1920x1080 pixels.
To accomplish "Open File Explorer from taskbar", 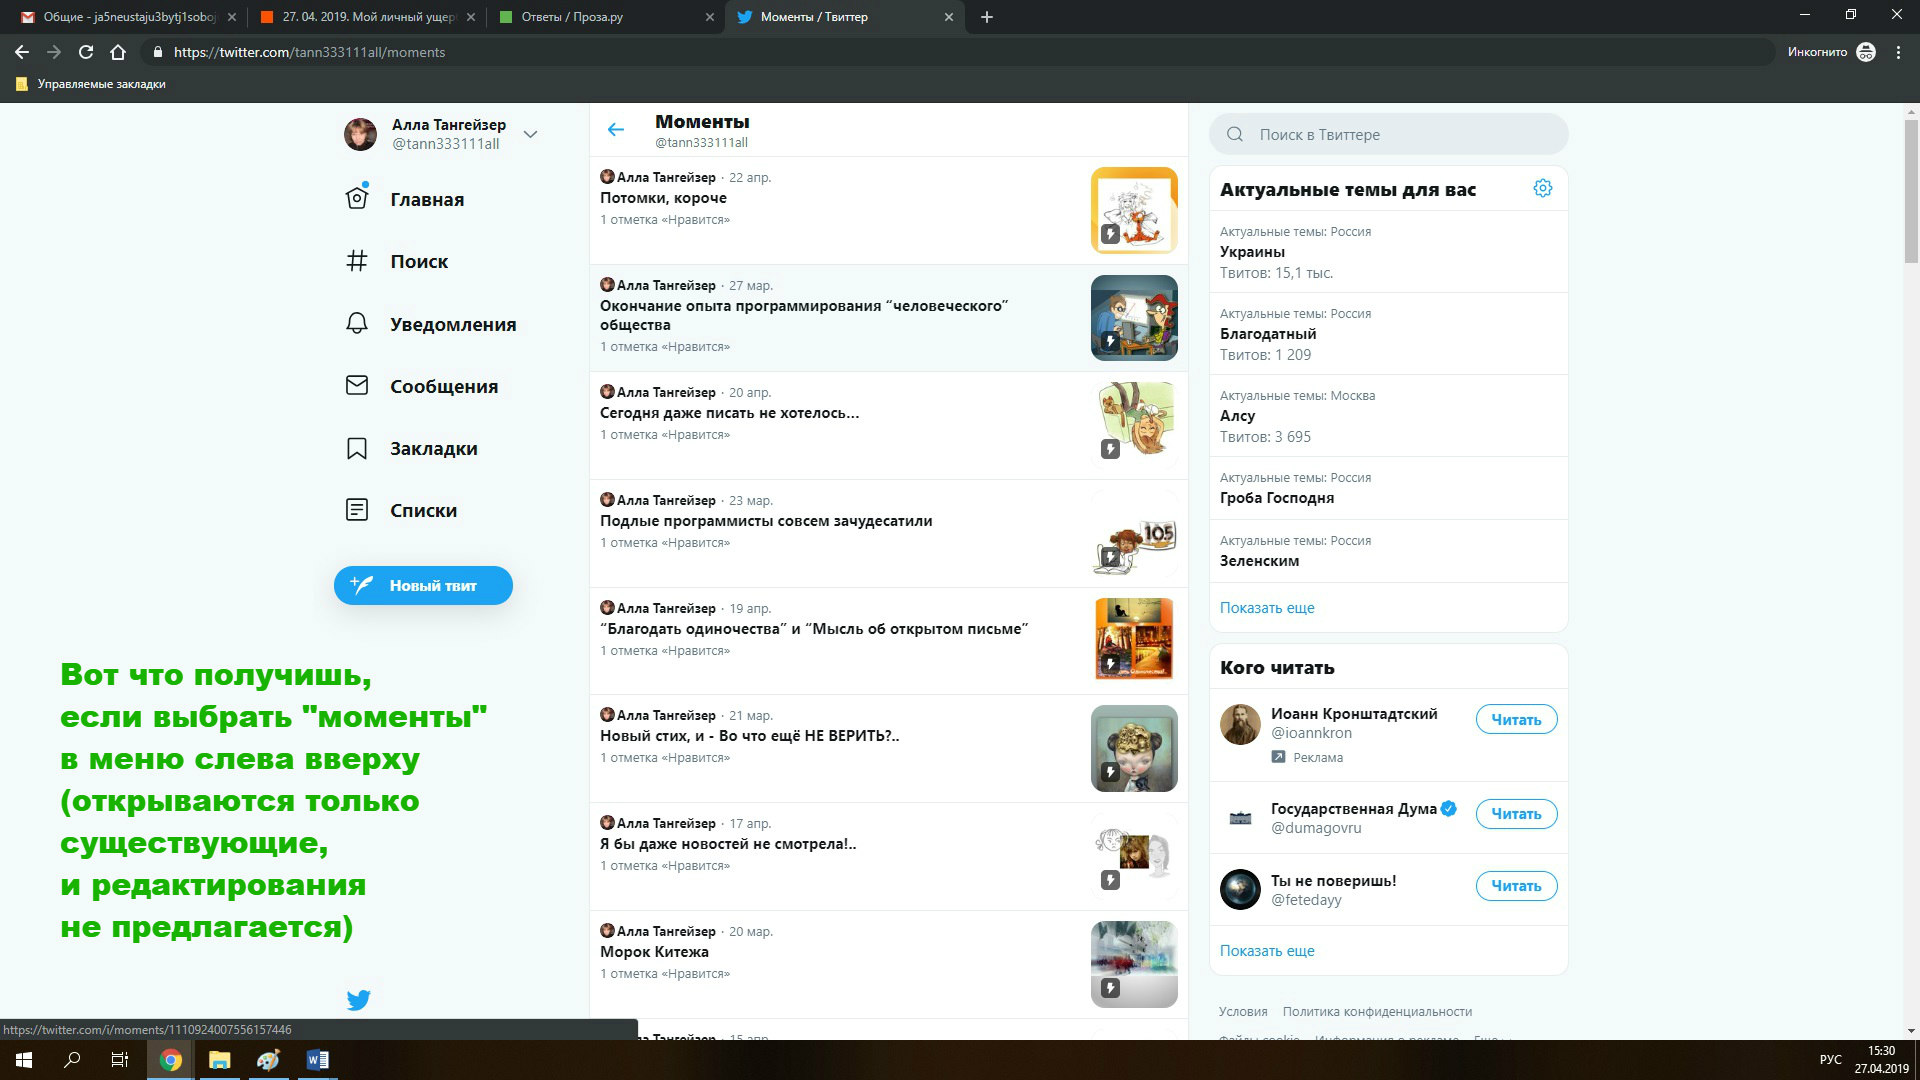I will coord(220,1060).
